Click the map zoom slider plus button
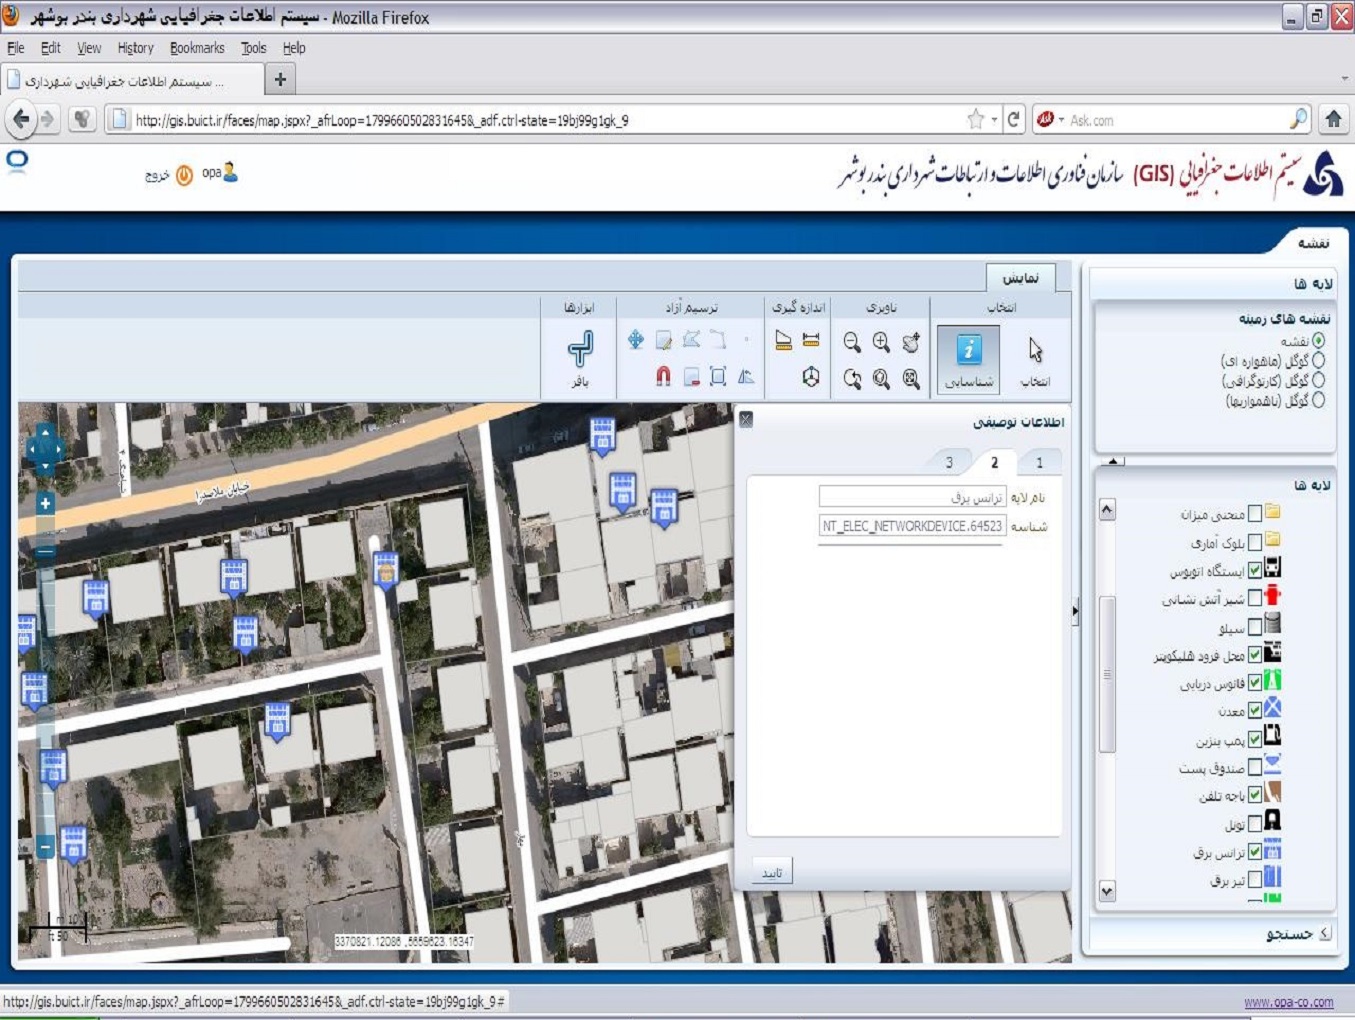Viewport: 1355px width, 1020px height. click(x=45, y=503)
